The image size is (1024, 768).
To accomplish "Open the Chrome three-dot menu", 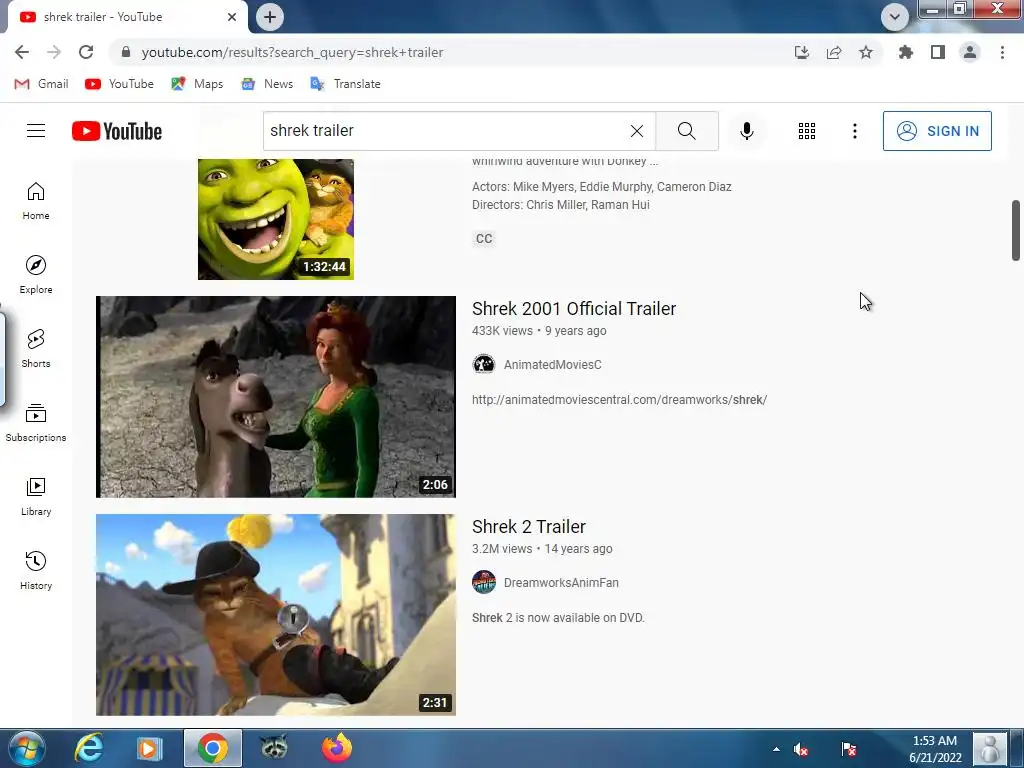I will tap(1002, 52).
